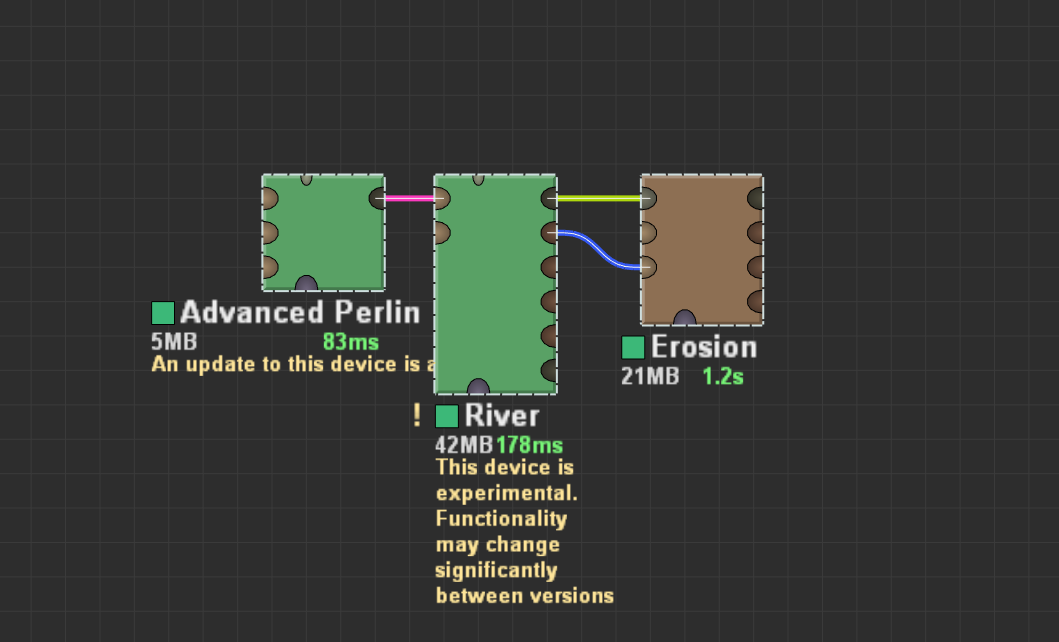Click the Erosion device's top input port
Image resolution: width=1059 pixels, height=642 pixels.
tap(646, 198)
